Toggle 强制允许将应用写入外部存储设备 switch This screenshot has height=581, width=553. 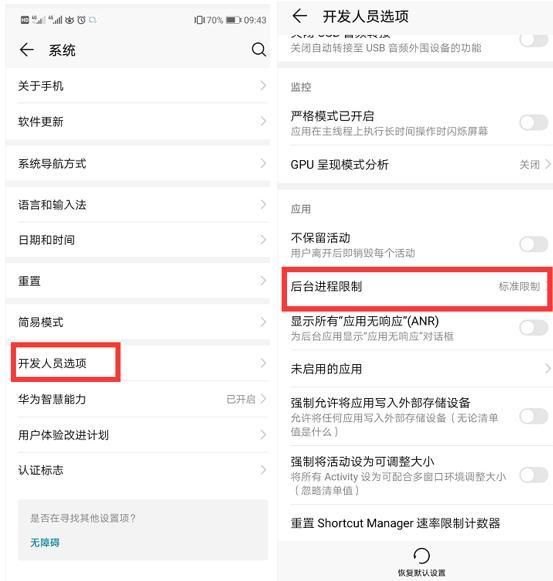tap(534, 416)
